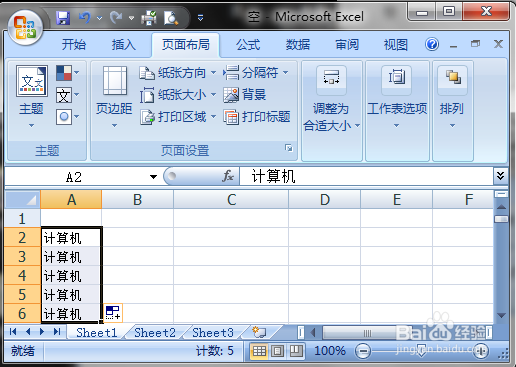Open theme effects dropdown
Image resolution: width=516 pixels, height=367 pixels.
coord(68,117)
